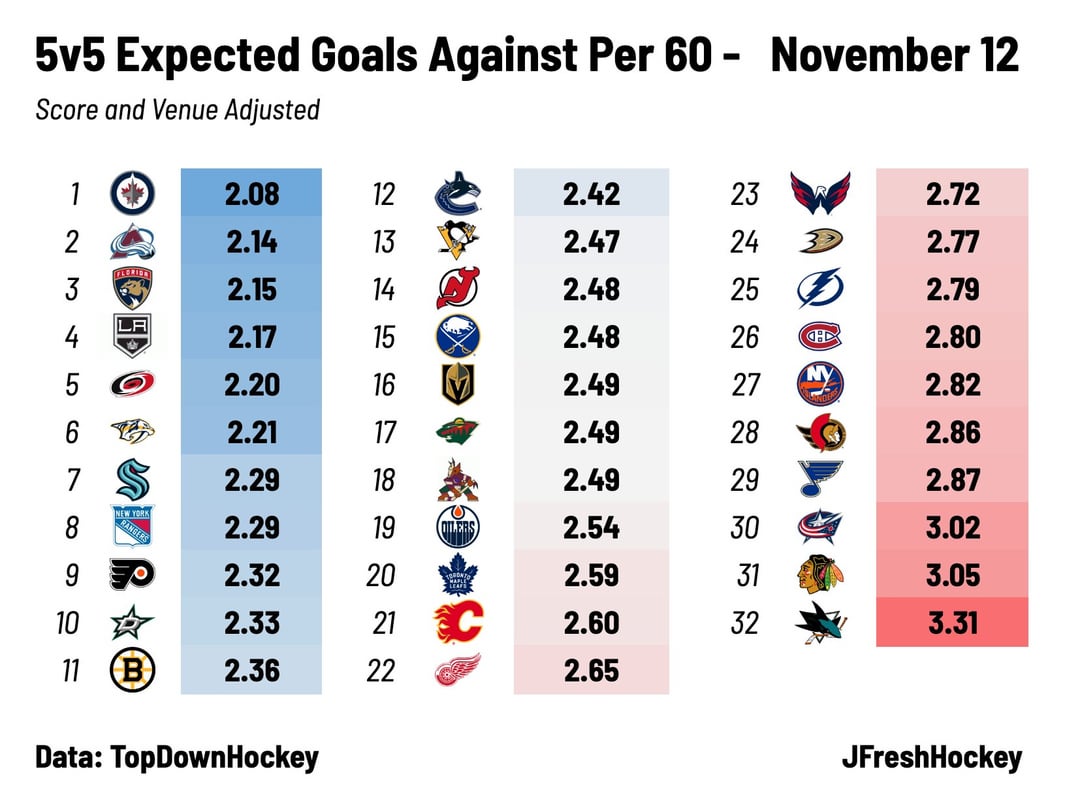Click the San Jose Sharks logo
The image size is (1080, 812).
[820, 623]
